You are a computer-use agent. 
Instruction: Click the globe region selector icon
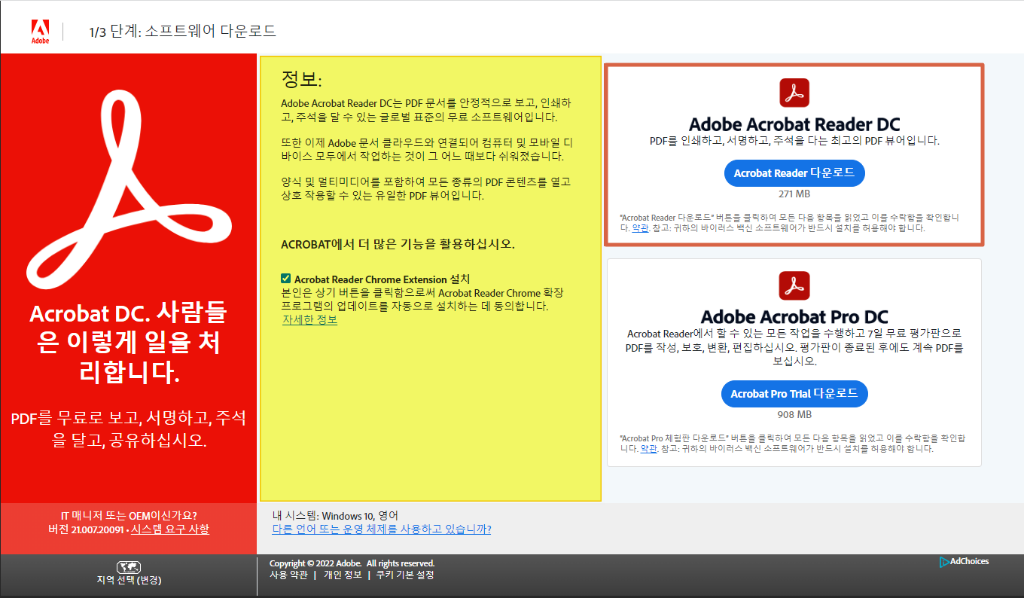click(129, 567)
